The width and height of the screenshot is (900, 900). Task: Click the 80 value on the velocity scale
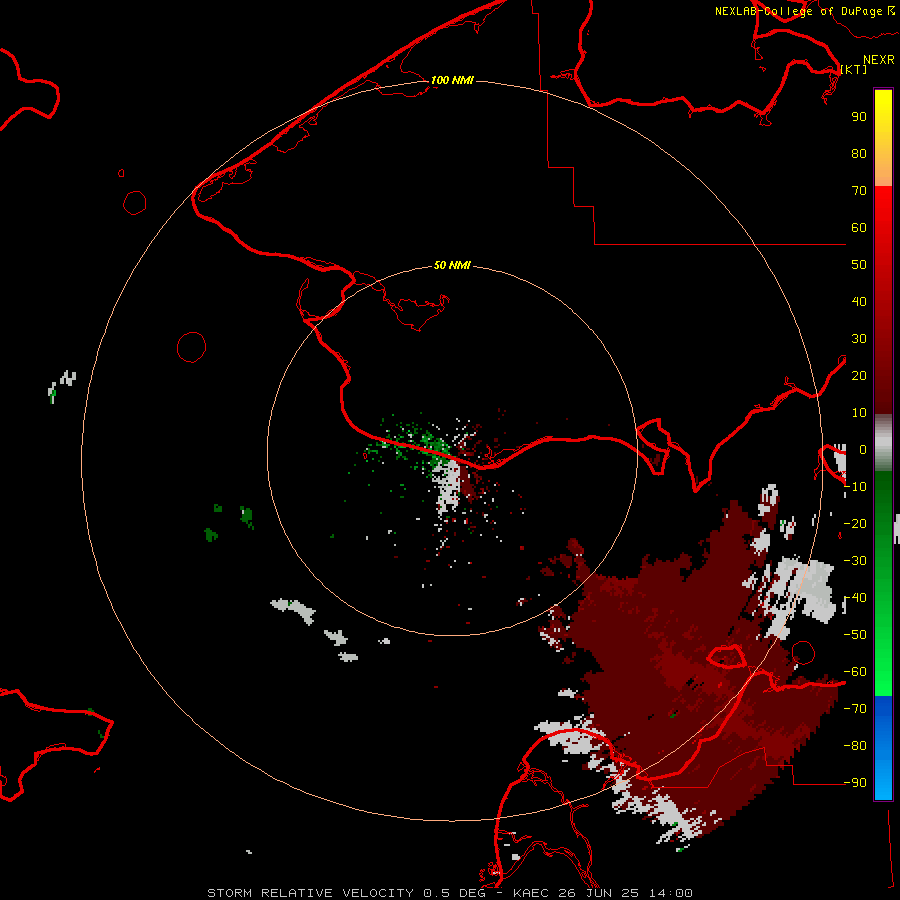coord(859,153)
